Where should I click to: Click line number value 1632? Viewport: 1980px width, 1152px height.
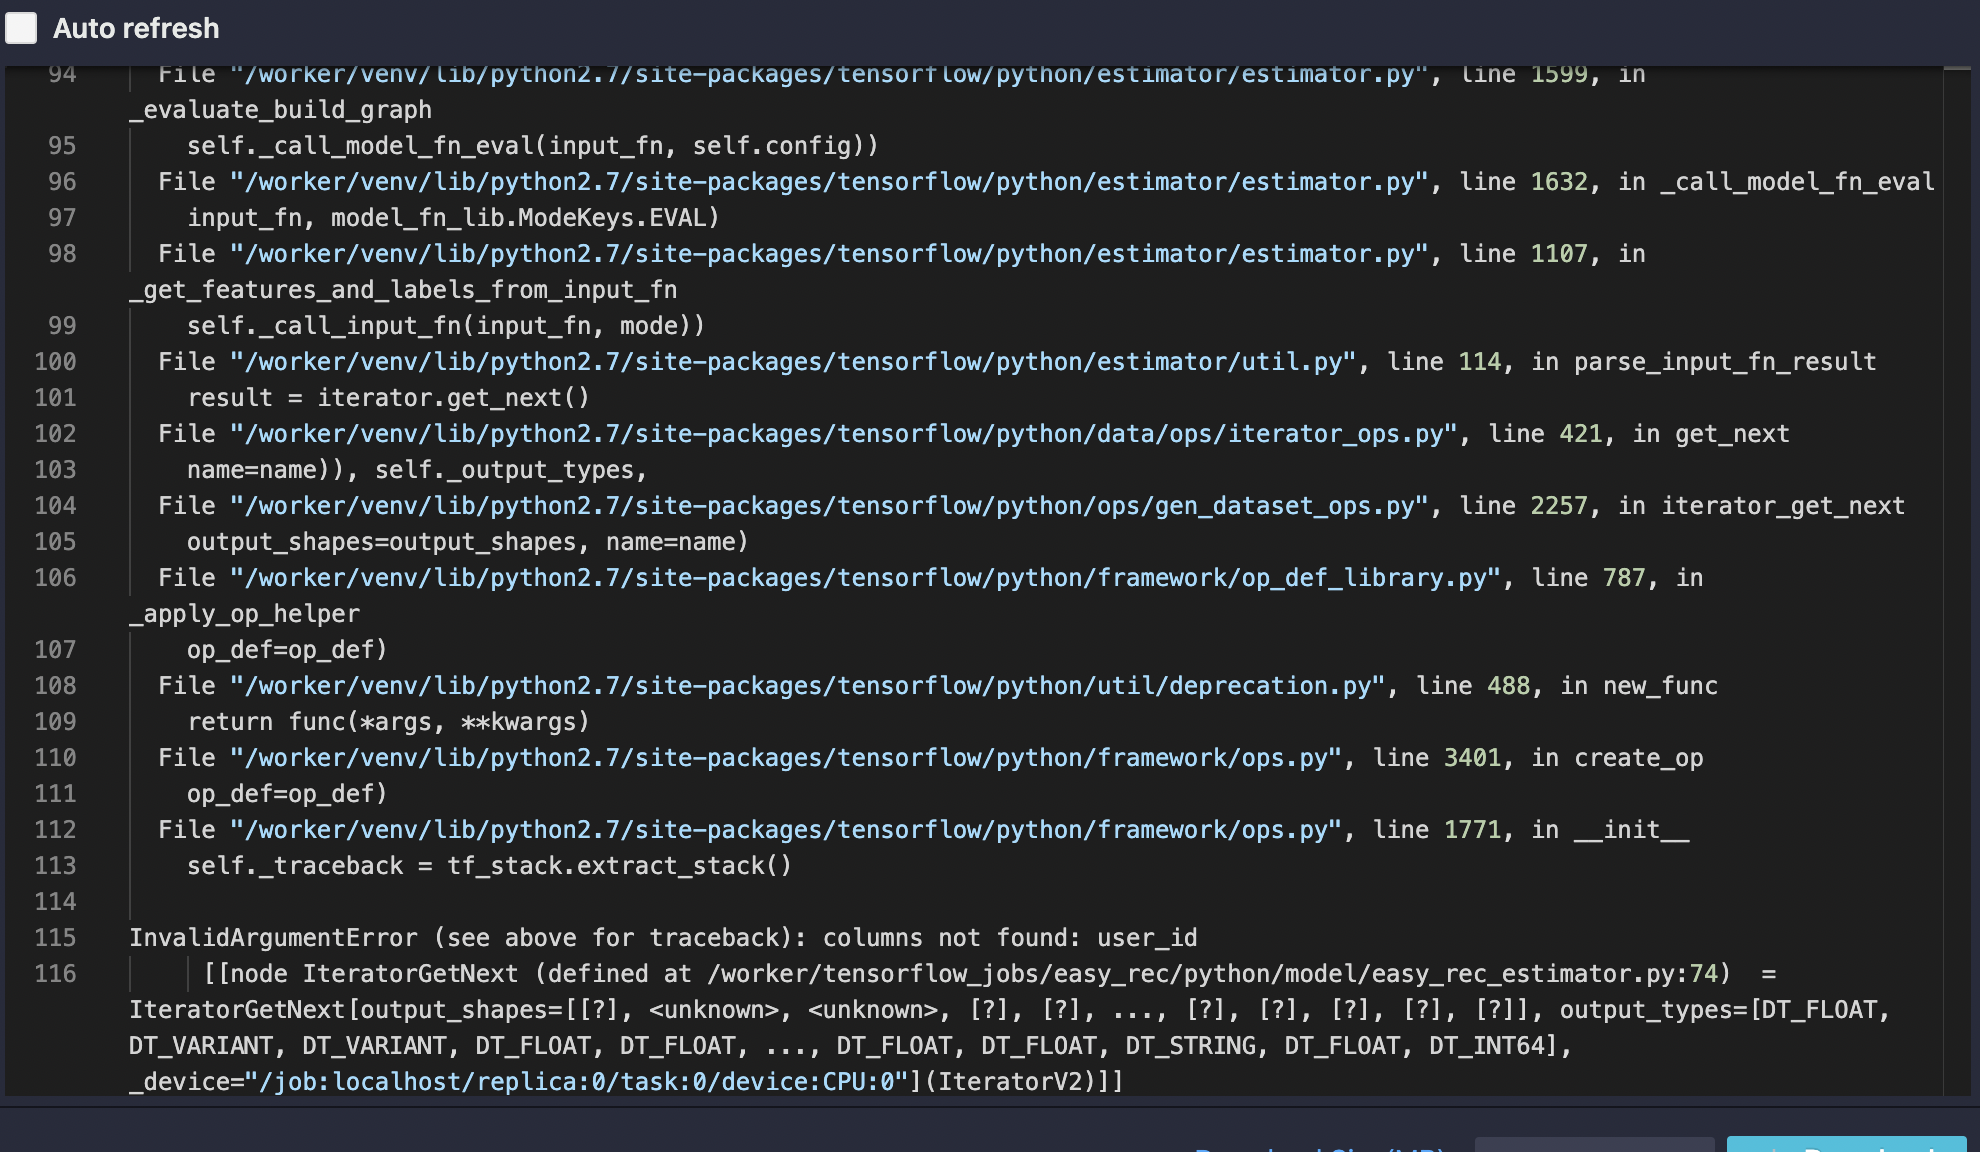click(1559, 182)
